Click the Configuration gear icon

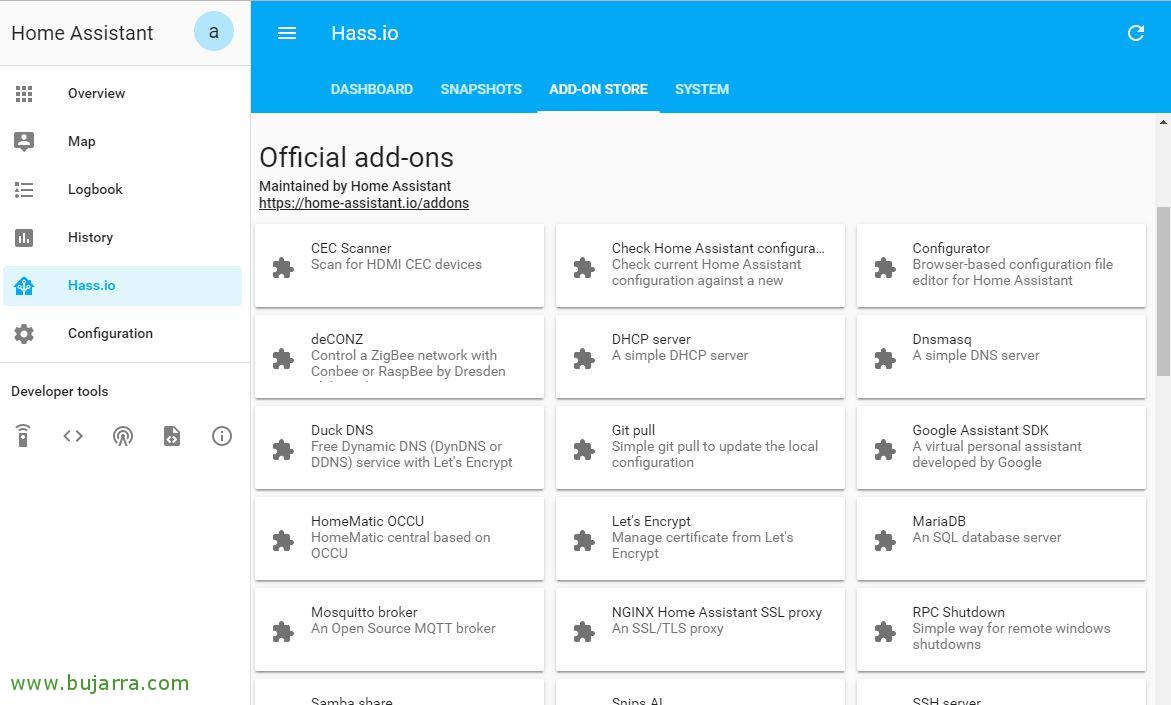click(24, 334)
